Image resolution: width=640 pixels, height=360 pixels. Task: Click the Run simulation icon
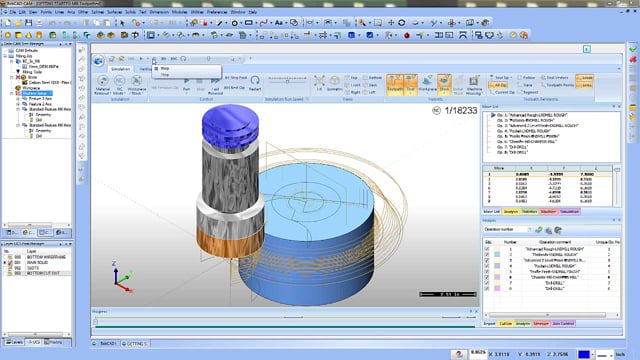coord(187,84)
